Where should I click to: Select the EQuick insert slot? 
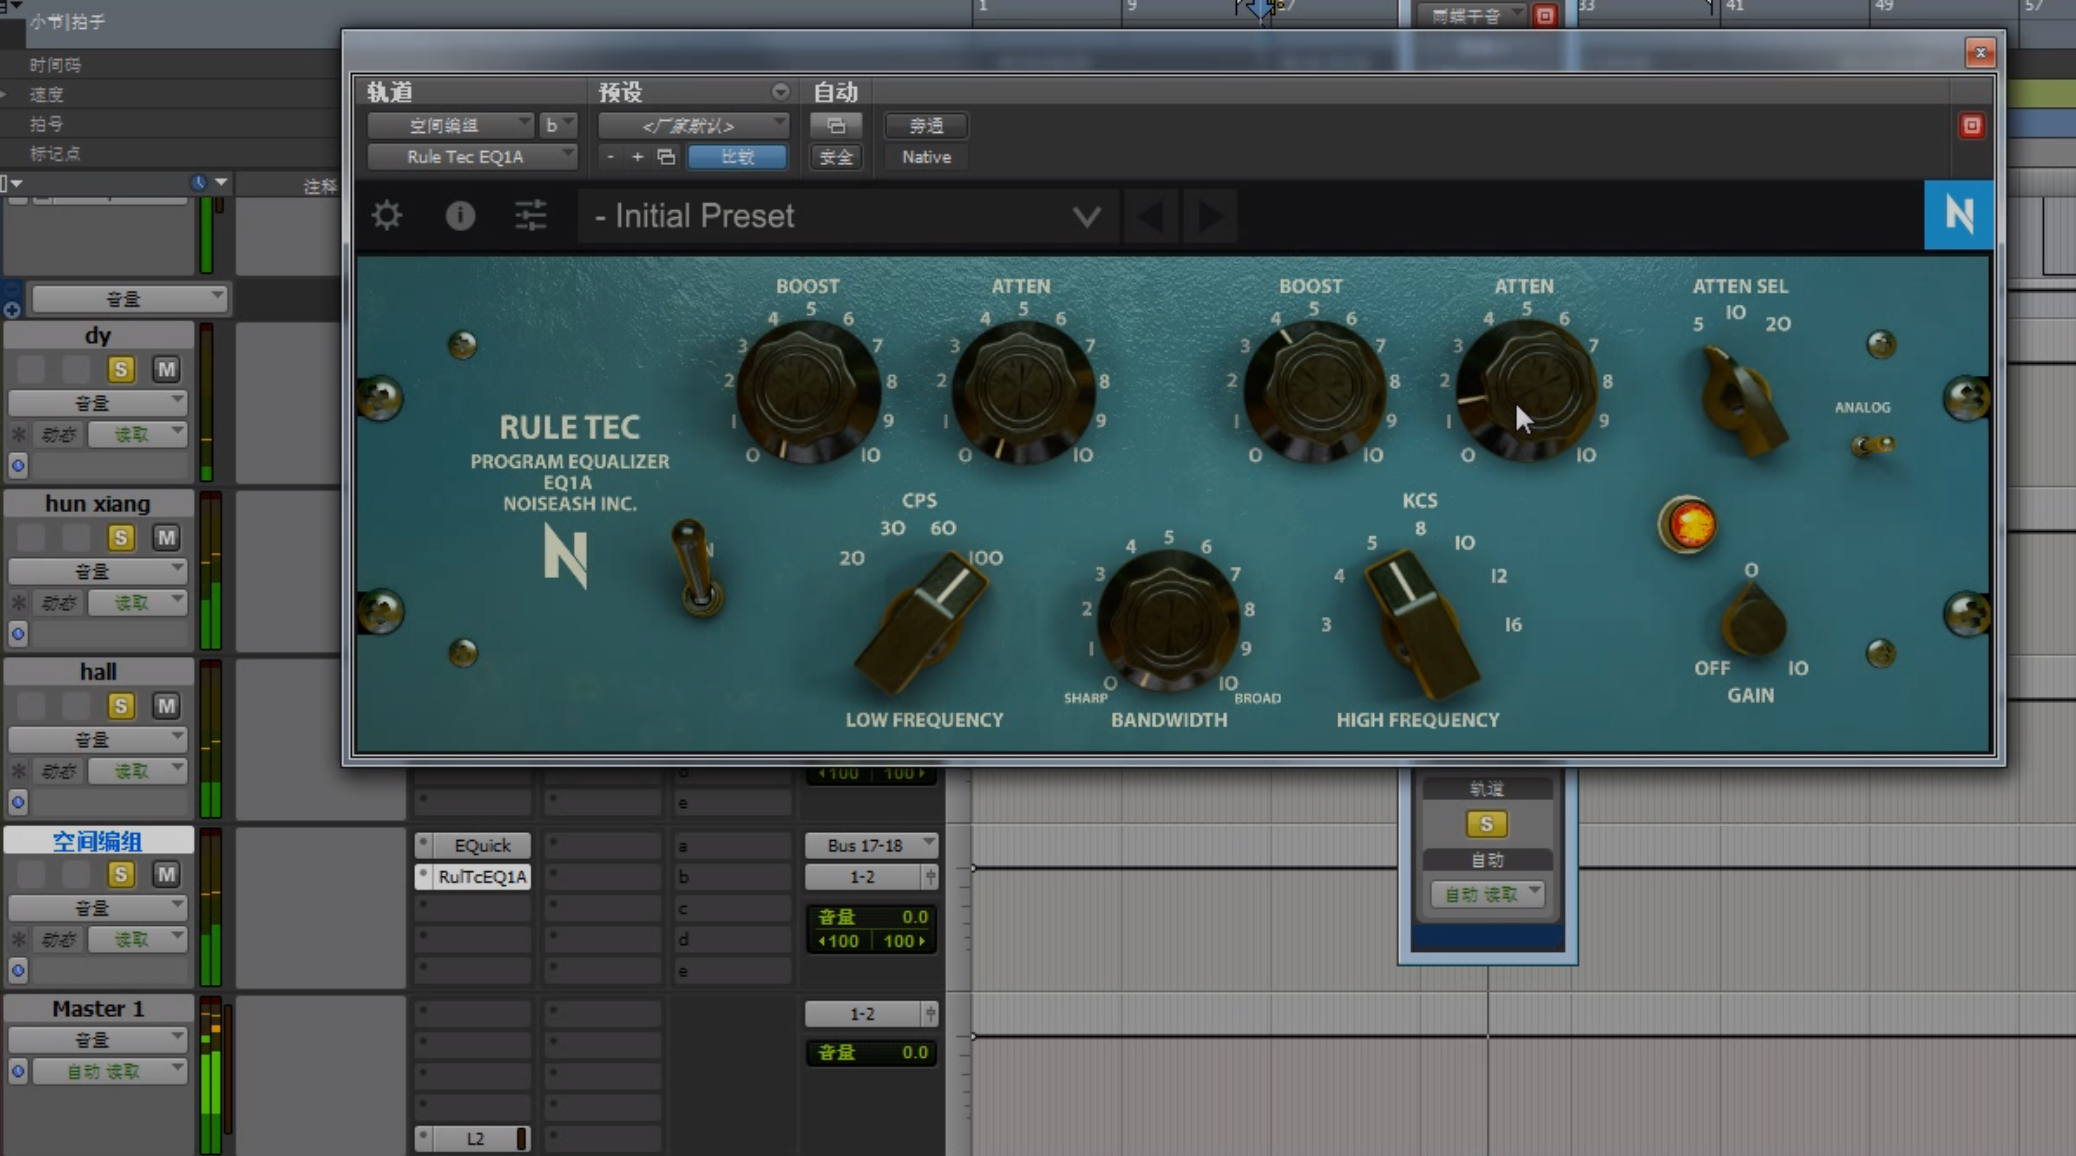(481, 845)
